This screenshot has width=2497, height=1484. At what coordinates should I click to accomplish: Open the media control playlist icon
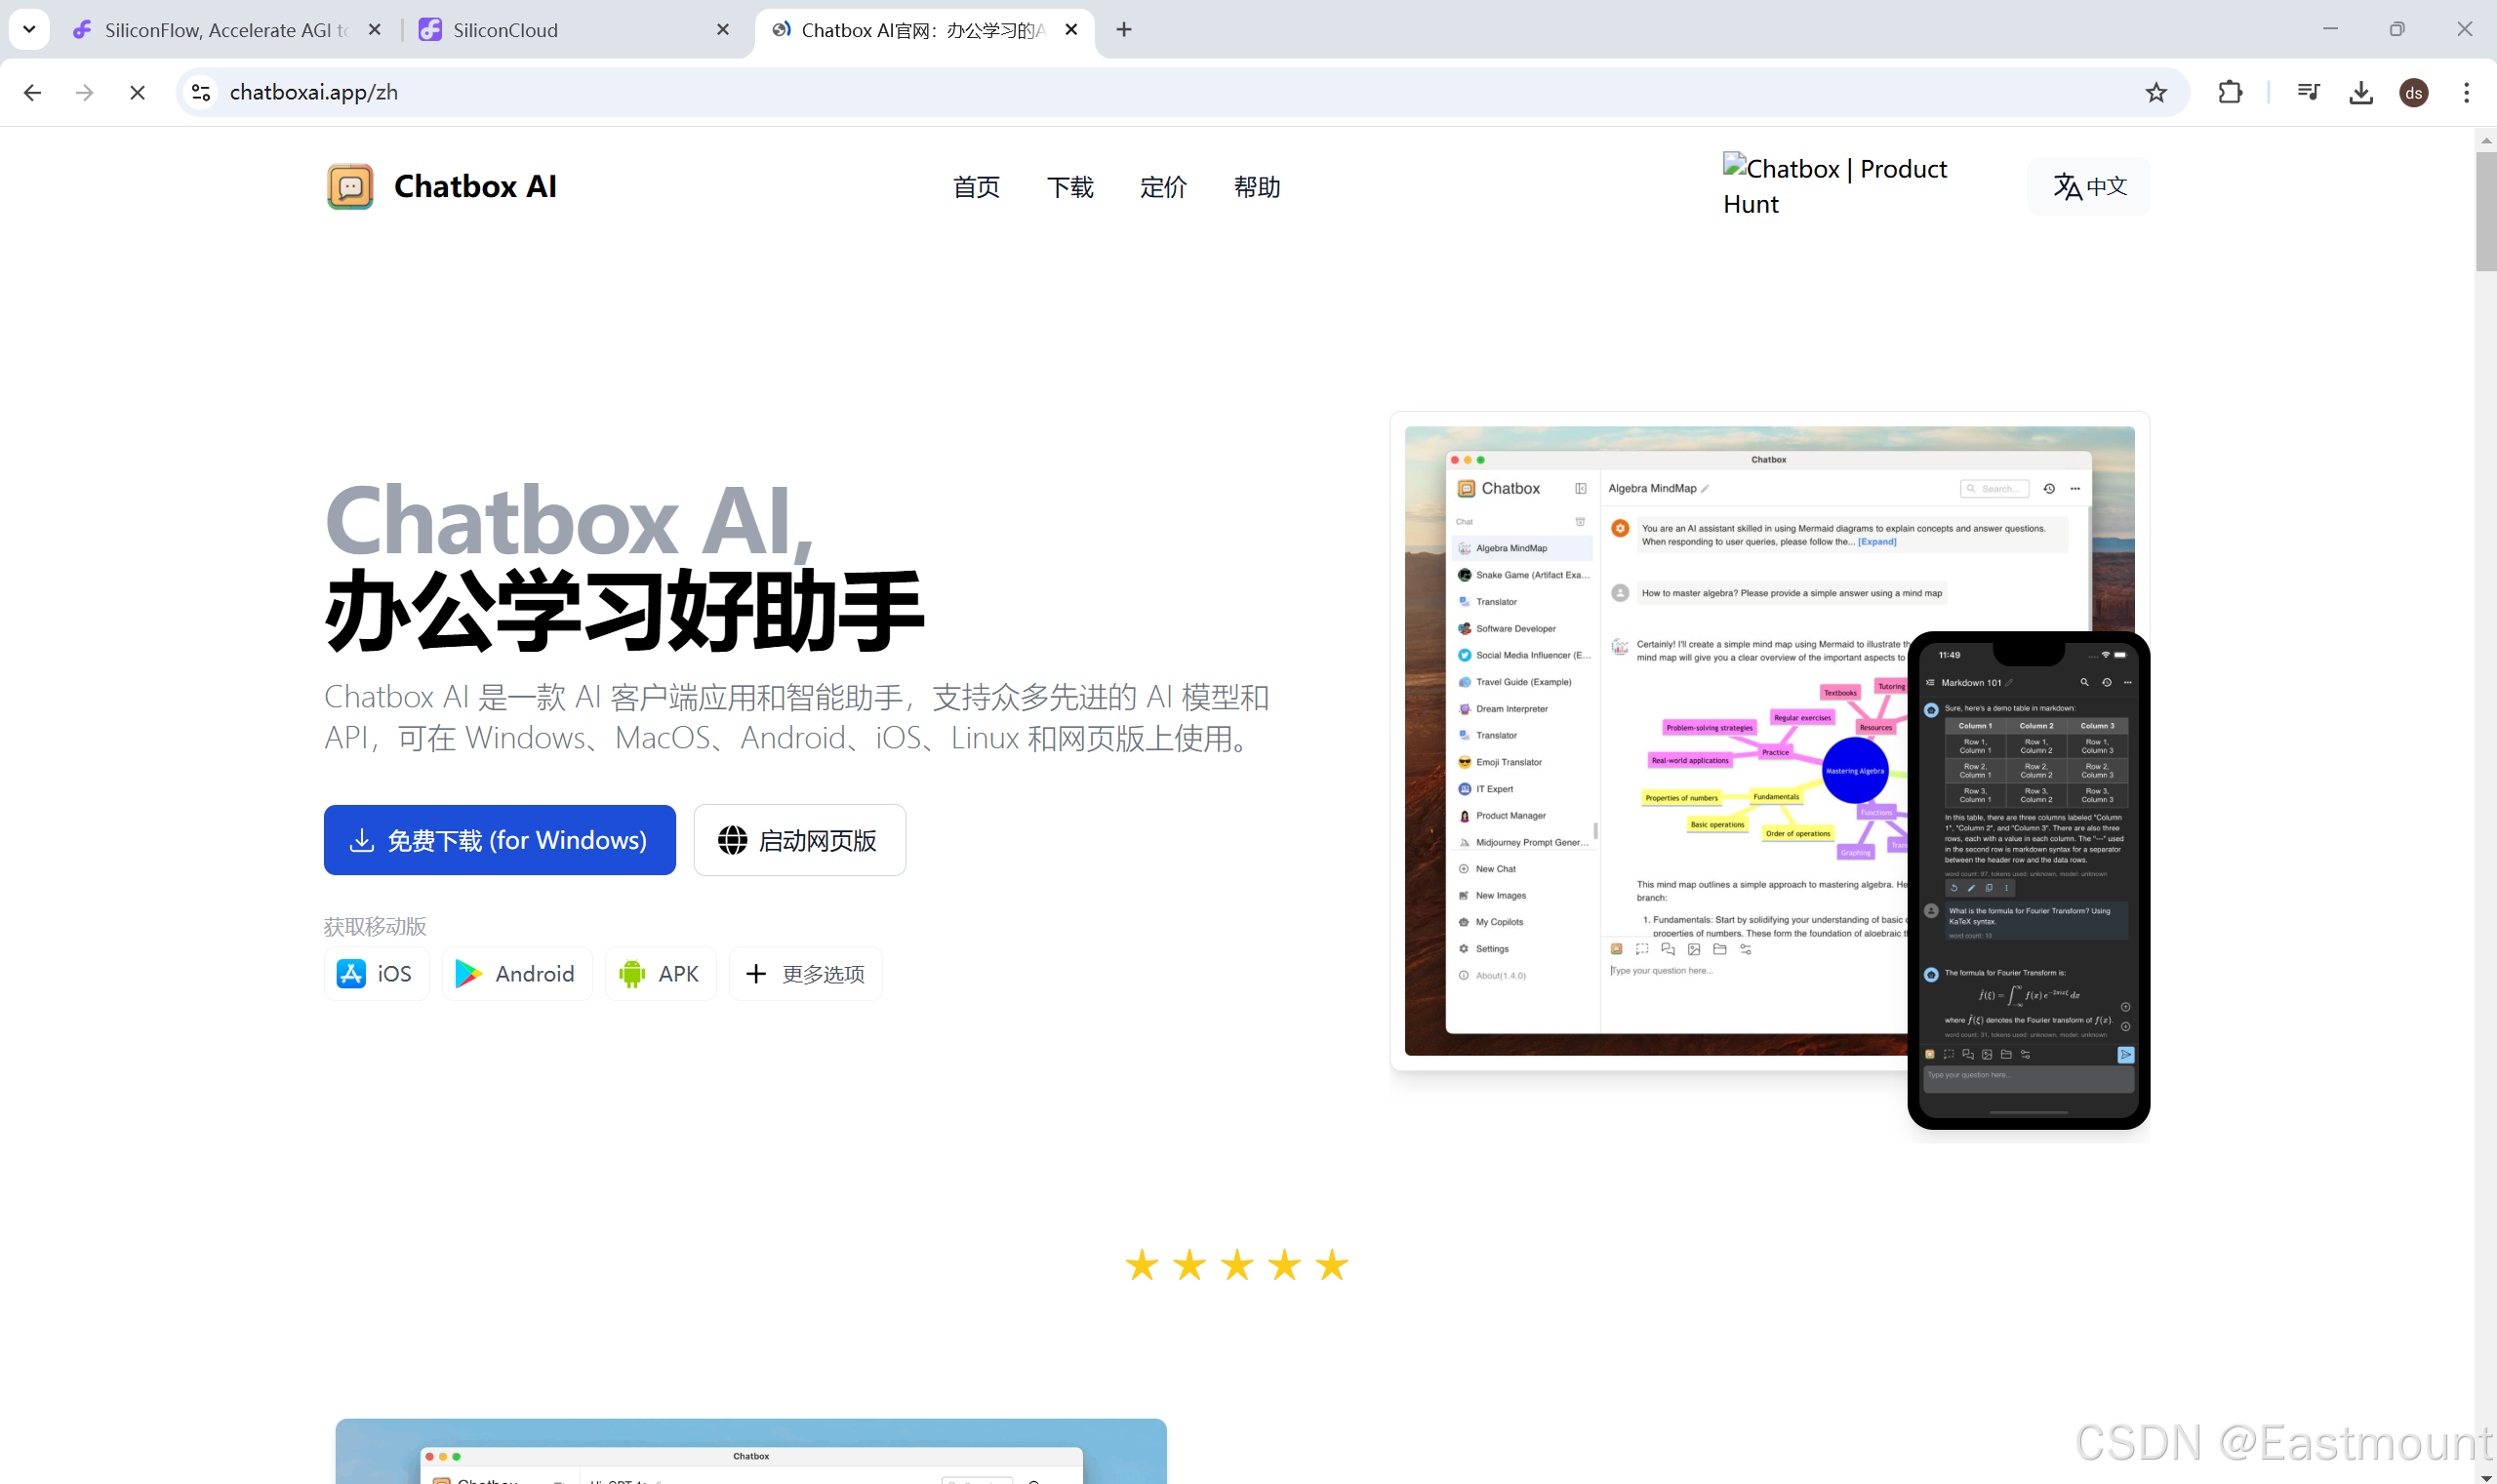[2308, 92]
